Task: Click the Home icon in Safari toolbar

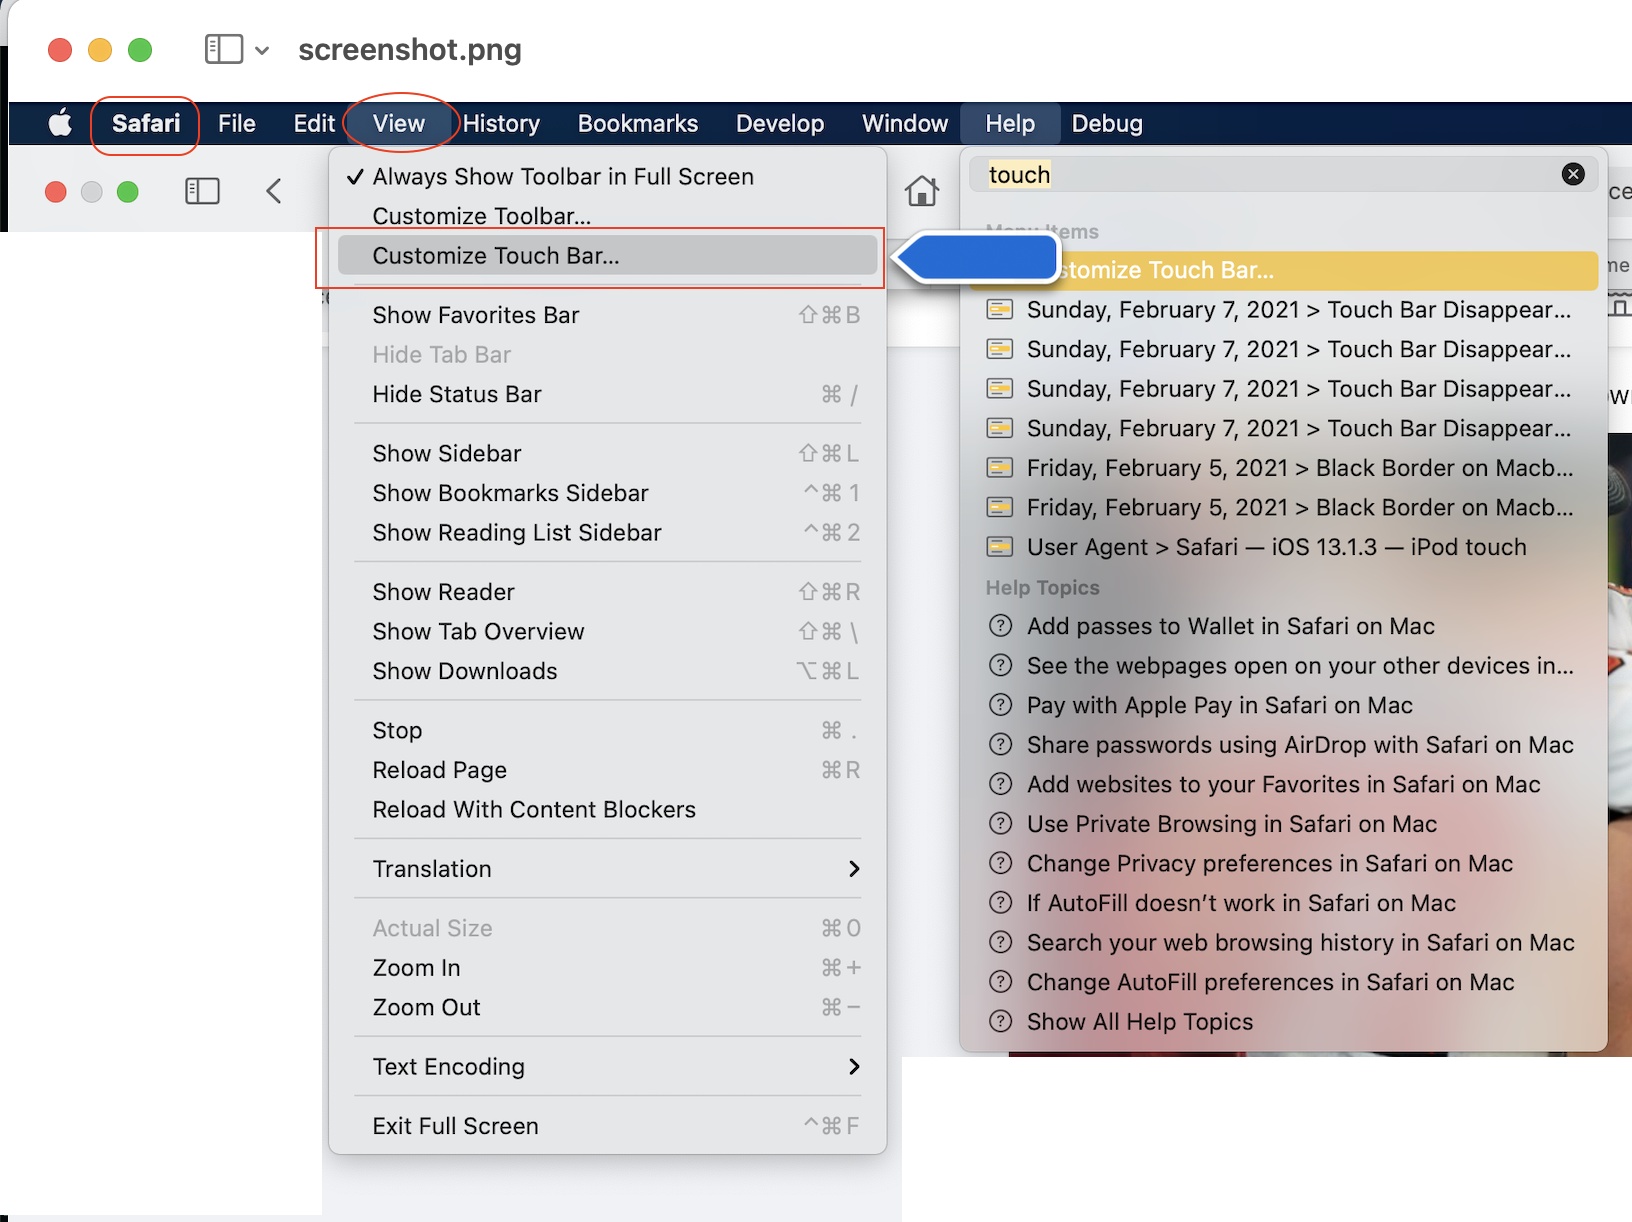Action: pyautogui.click(x=922, y=190)
